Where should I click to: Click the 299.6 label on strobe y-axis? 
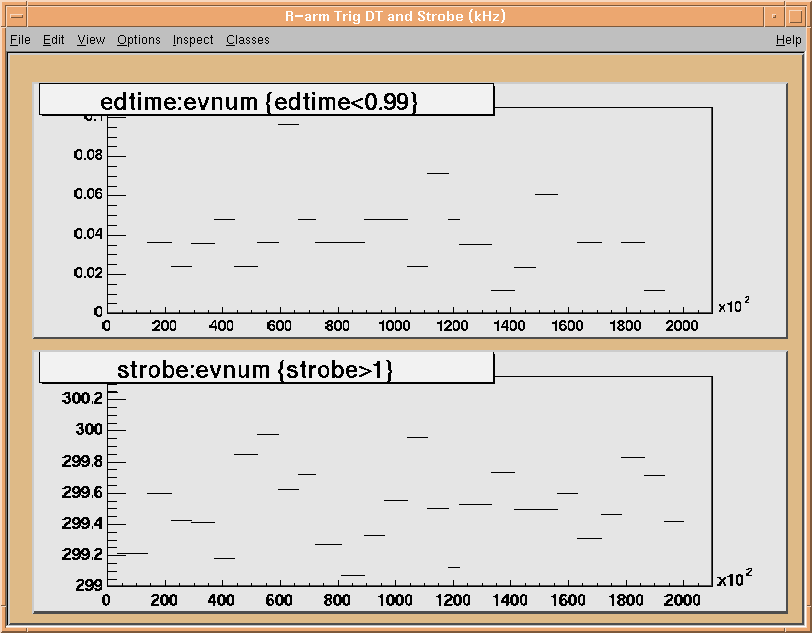82,493
